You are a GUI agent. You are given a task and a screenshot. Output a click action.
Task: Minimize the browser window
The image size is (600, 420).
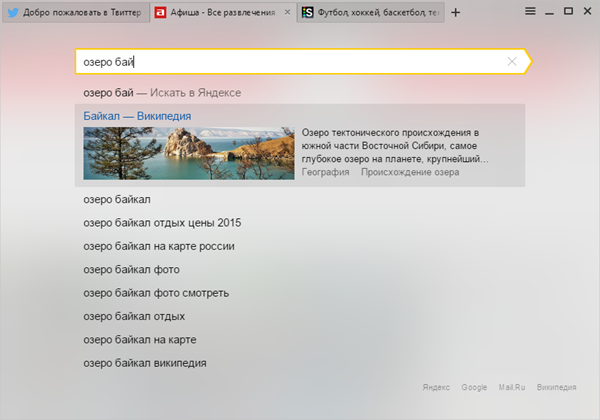pos(549,12)
